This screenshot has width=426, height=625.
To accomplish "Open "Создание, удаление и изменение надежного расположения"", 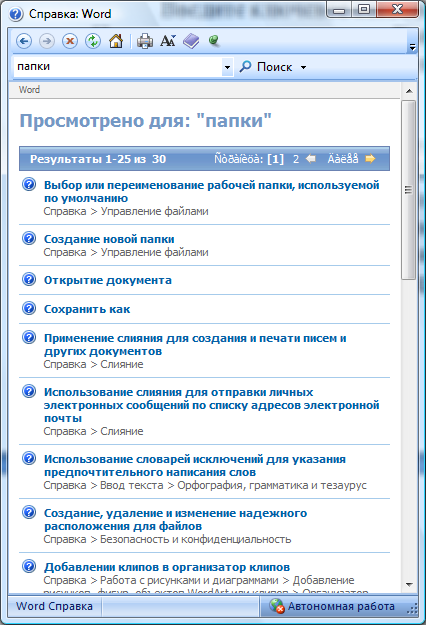I will click(x=175, y=519).
